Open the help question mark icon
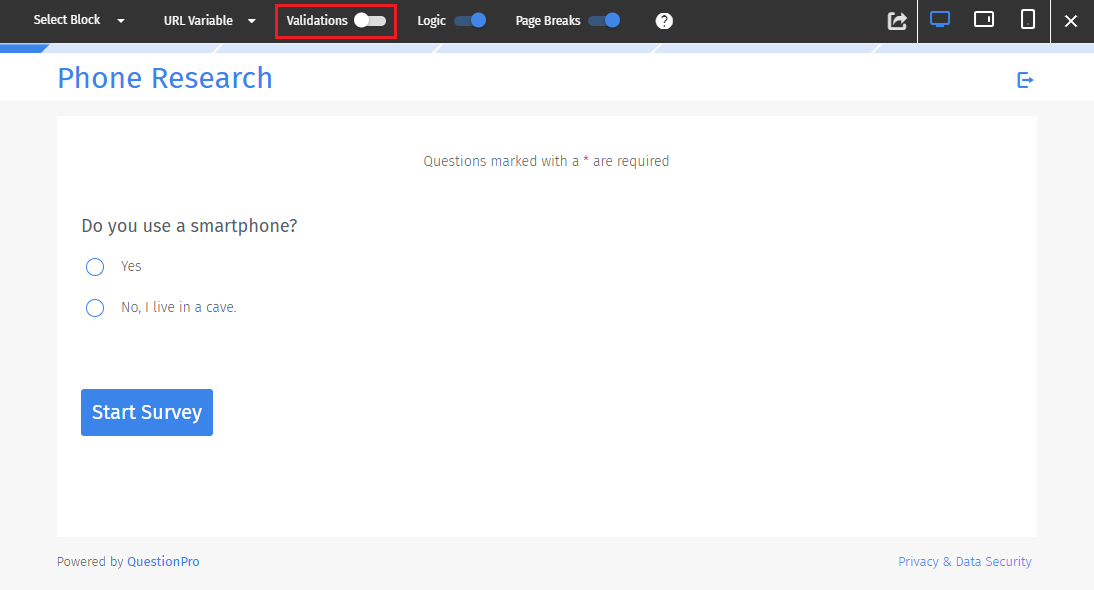Screen dimensions: 1094x590 (x=664, y=20)
